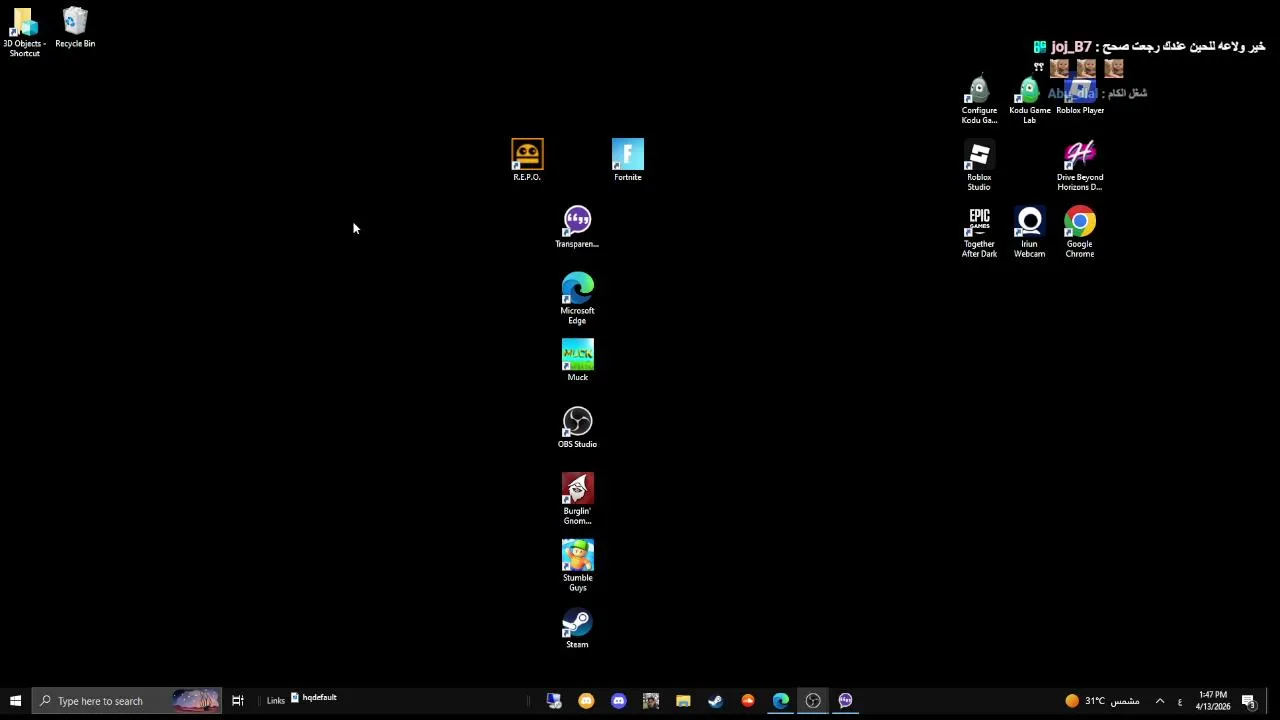Open the Discord icon on the taskbar

click(619, 701)
